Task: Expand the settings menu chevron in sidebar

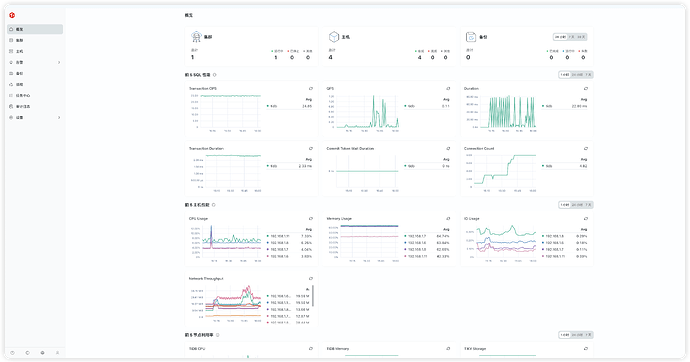Action: [59, 117]
